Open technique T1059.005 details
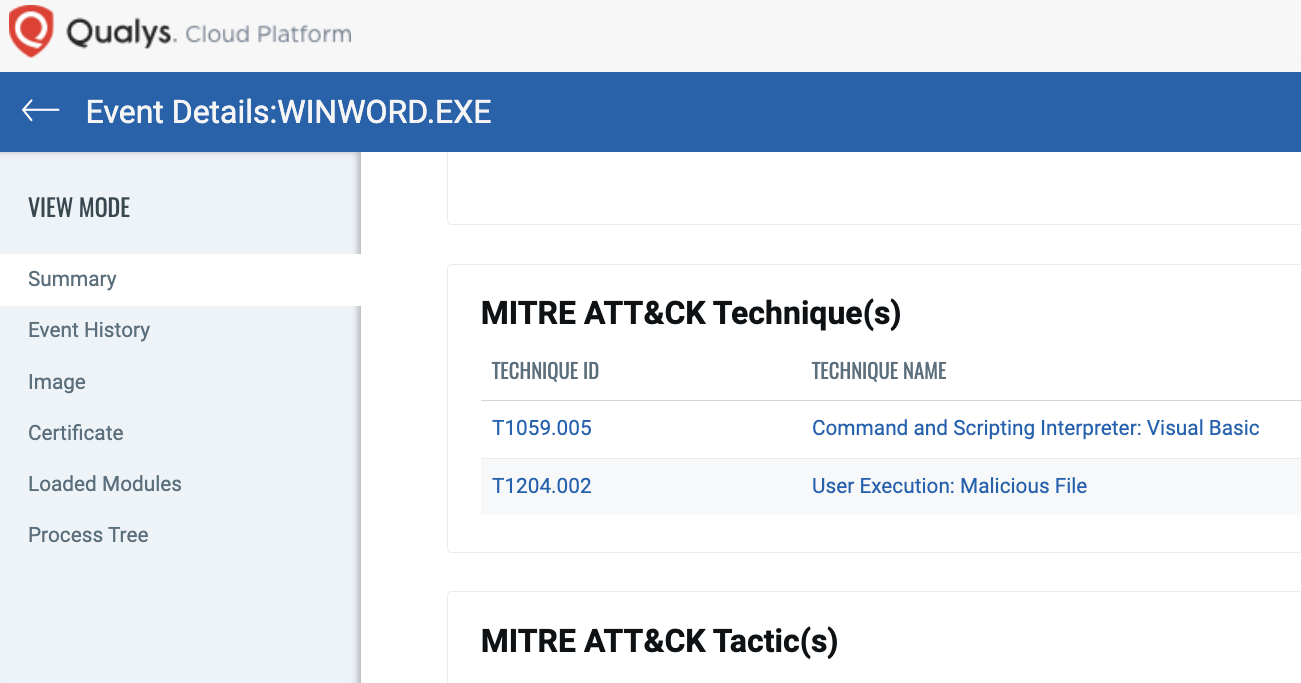The height and width of the screenshot is (683, 1301). (542, 427)
